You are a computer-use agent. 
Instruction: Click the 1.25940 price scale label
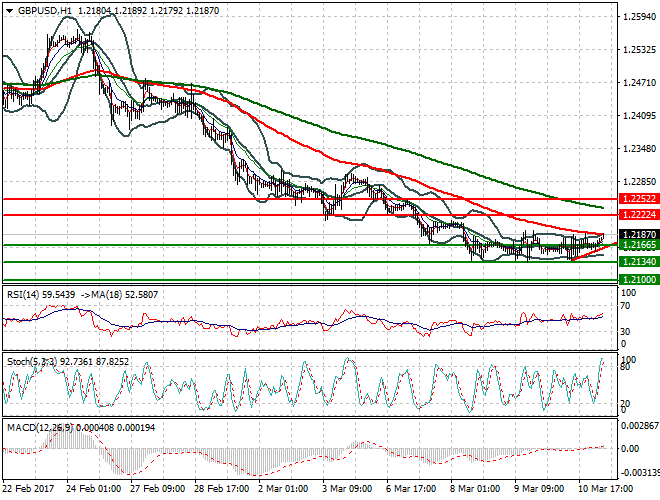(638, 17)
